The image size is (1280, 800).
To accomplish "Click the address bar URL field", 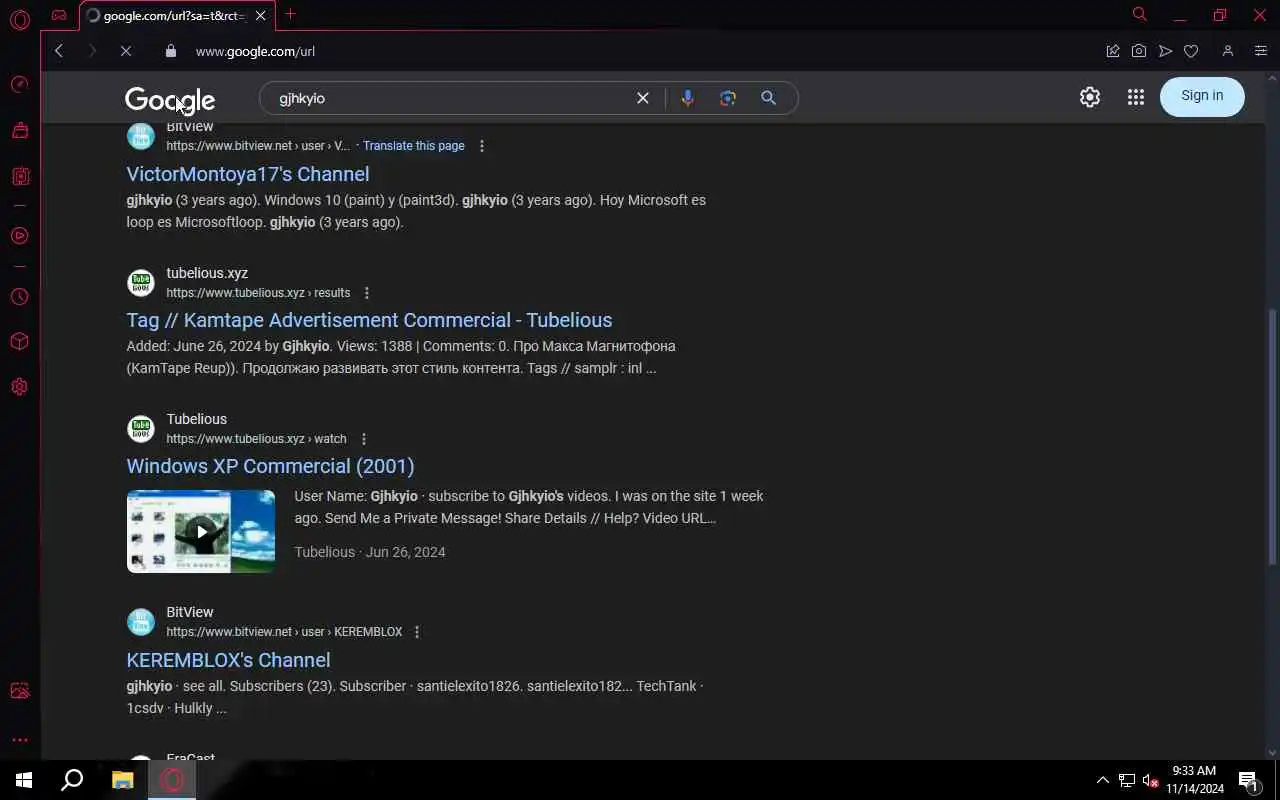I will click(640, 51).
